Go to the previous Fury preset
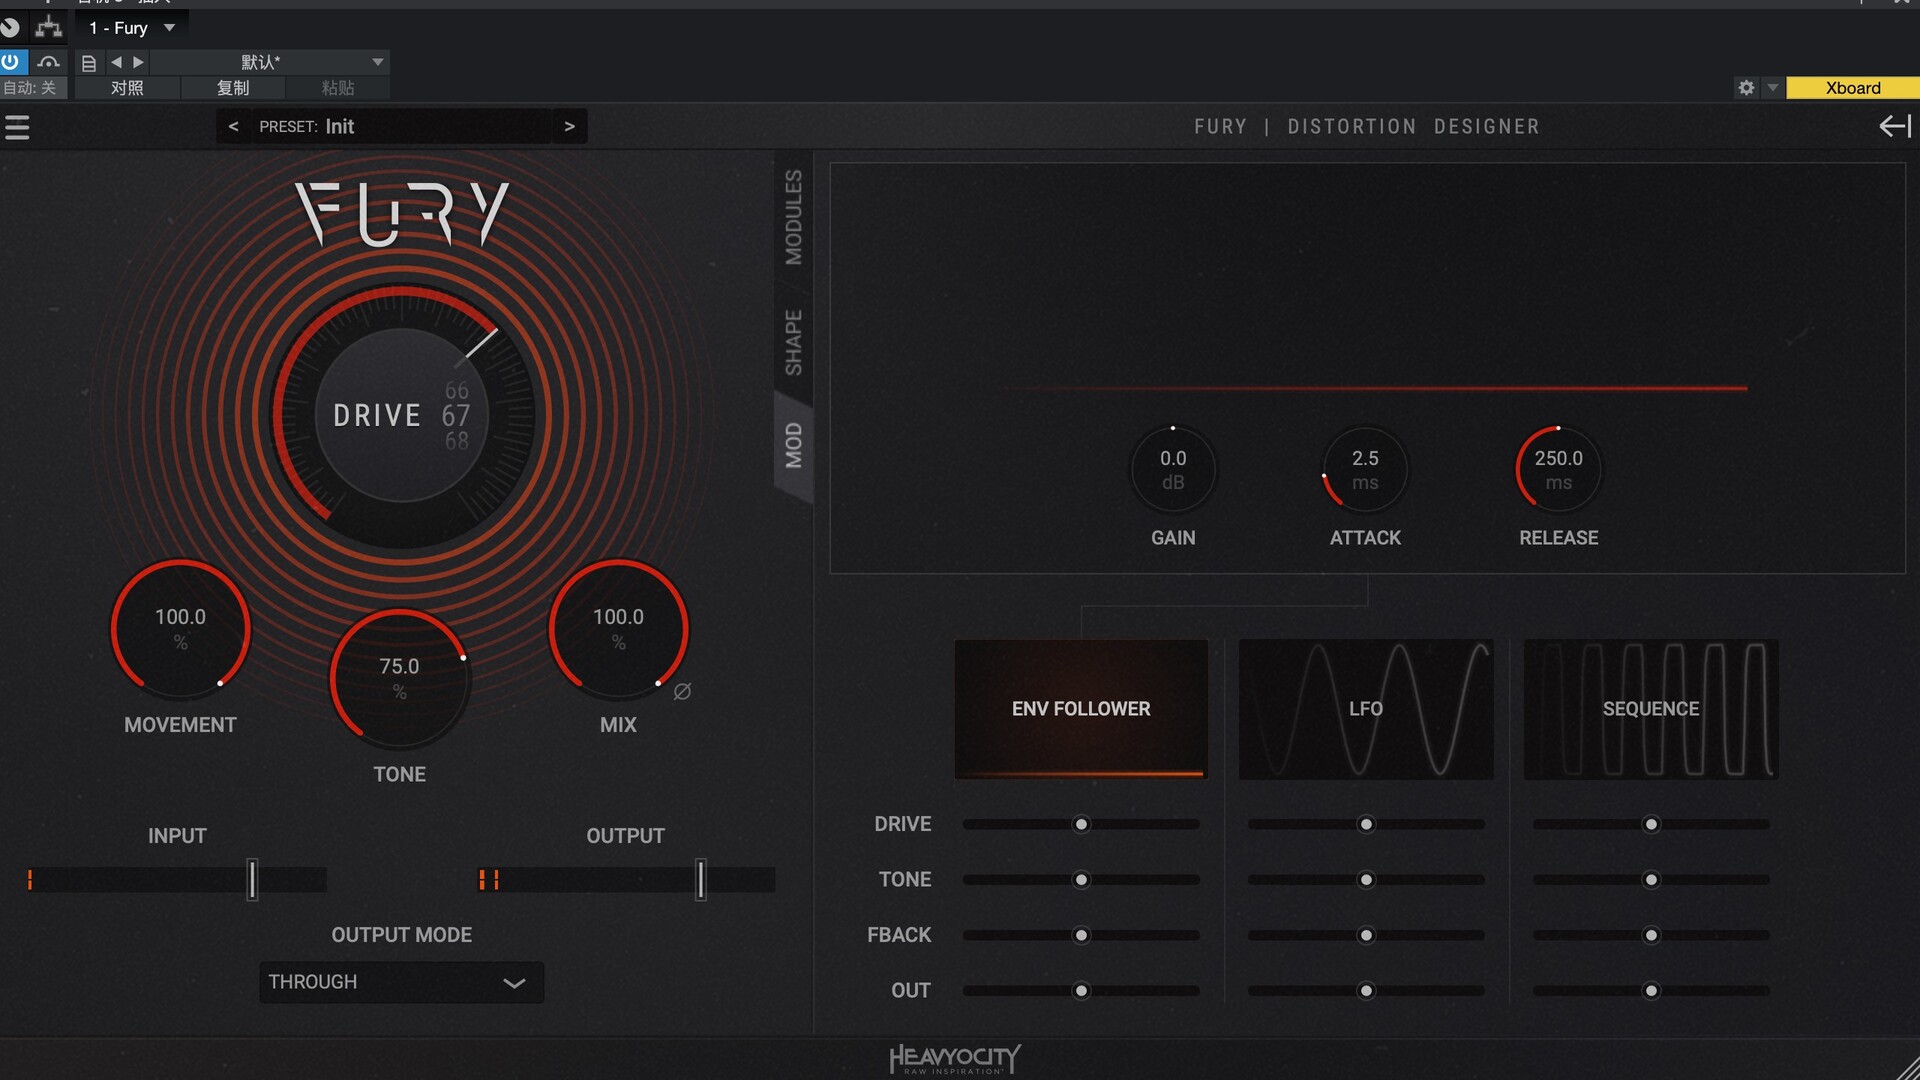This screenshot has height=1080, width=1920. point(233,126)
